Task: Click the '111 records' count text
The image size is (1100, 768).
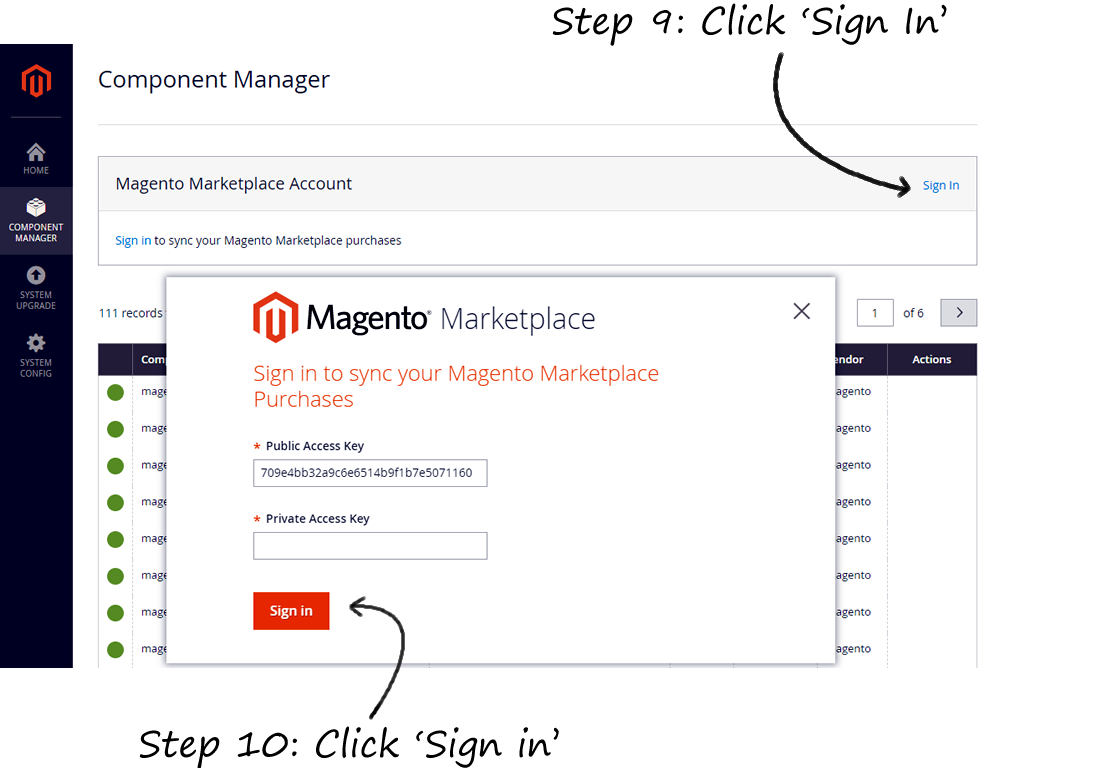Action: [x=131, y=313]
